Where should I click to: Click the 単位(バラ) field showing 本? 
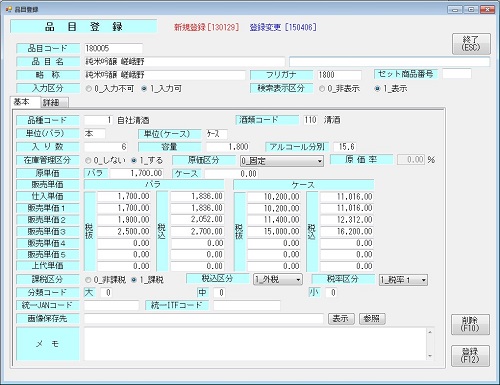click(x=95, y=134)
